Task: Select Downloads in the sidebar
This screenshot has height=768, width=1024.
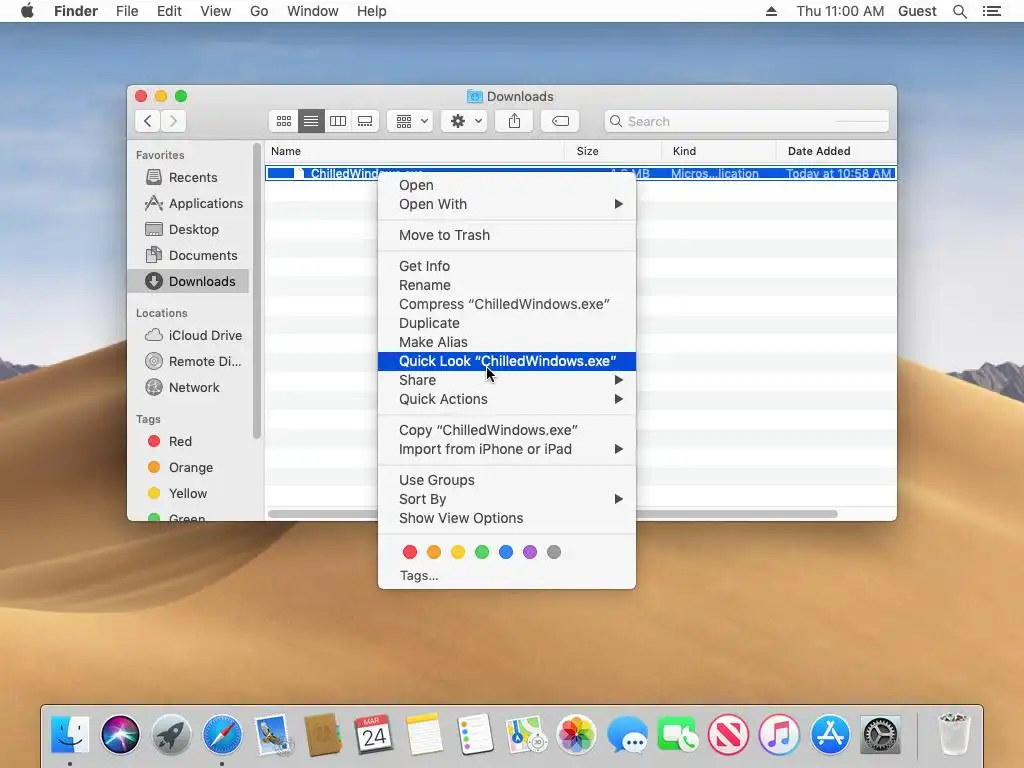Action: click(x=188, y=281)
